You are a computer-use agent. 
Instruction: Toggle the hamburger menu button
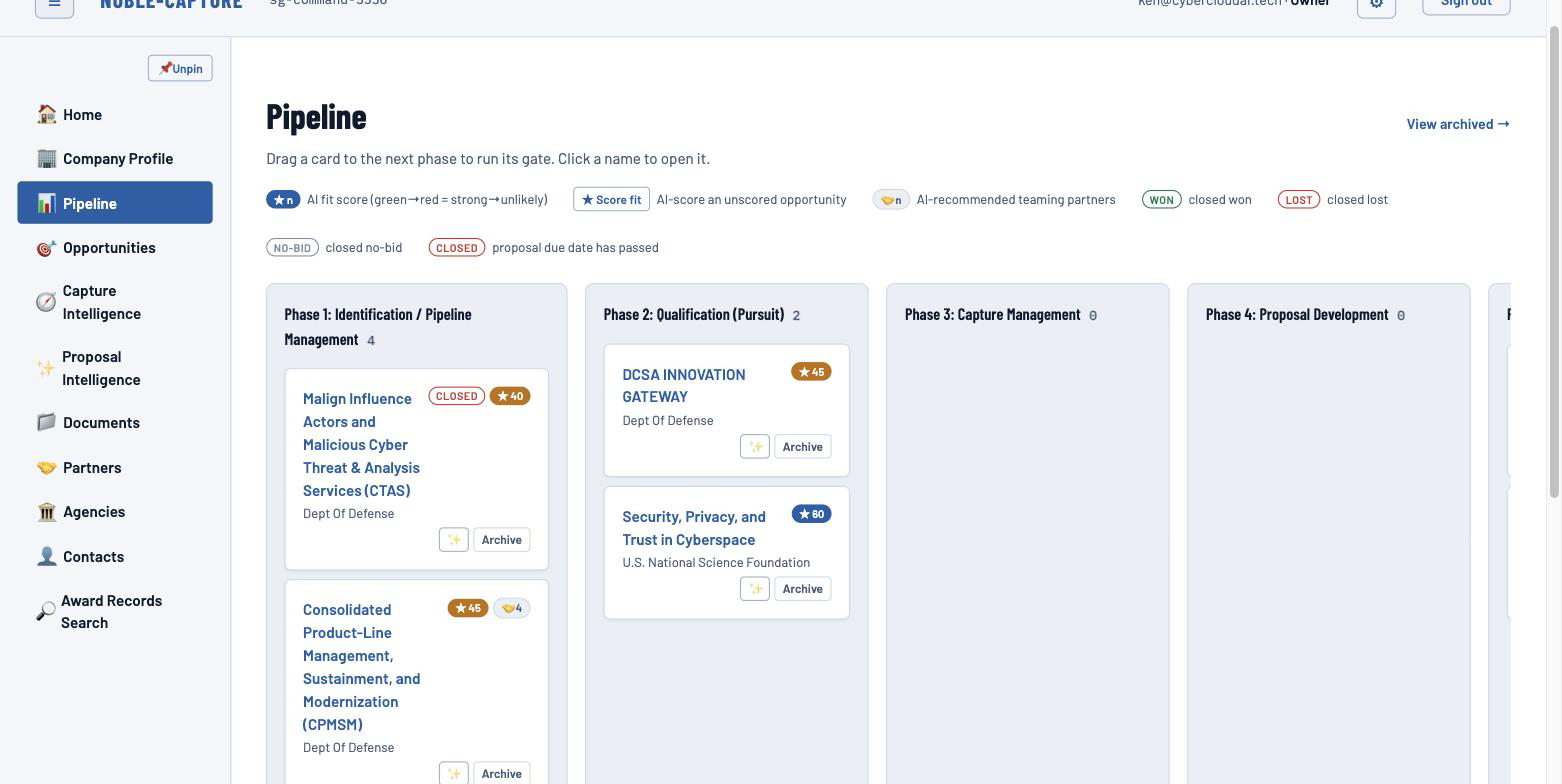pos(55,5)
